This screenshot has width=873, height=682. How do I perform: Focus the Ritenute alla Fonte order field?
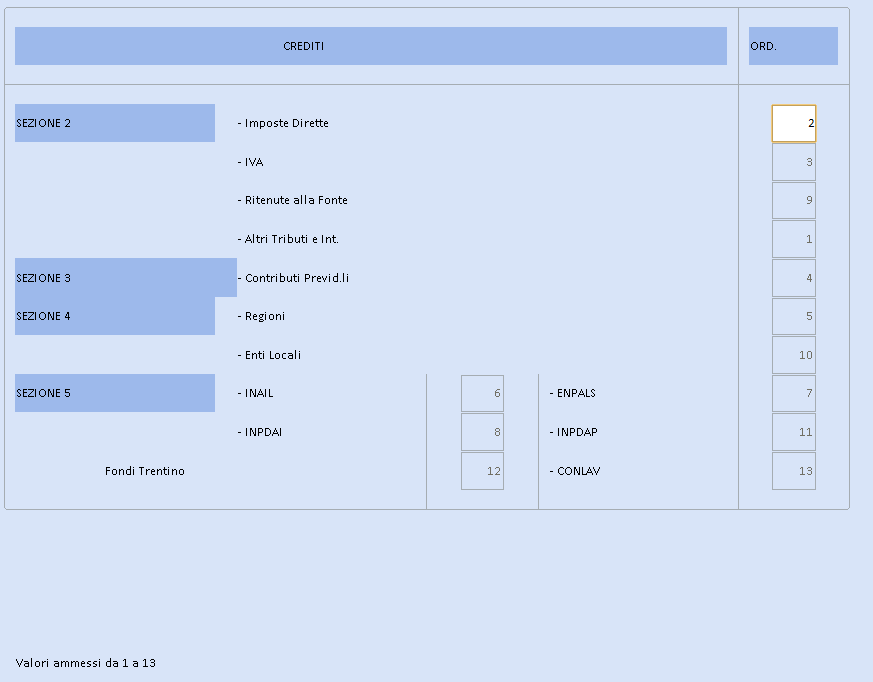pyautogui.click(x=793, y=200)
